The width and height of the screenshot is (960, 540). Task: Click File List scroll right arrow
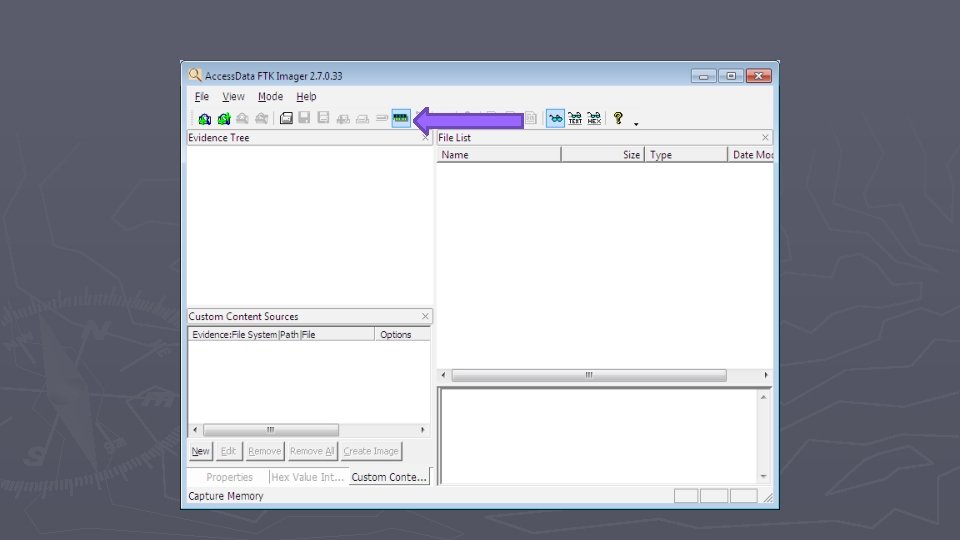pos(766,375)
